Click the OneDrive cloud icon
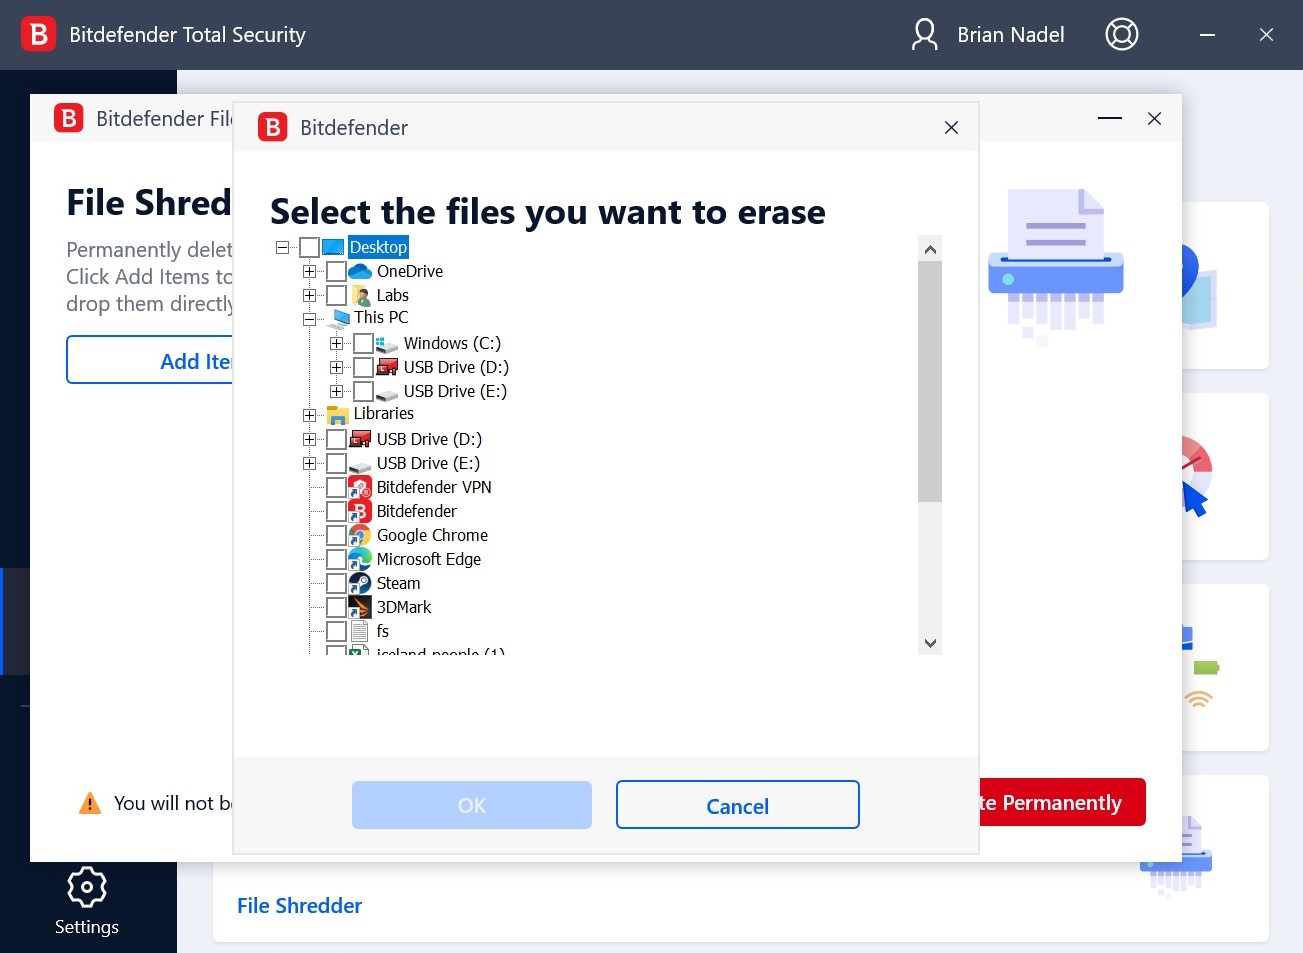 (360, 271)
